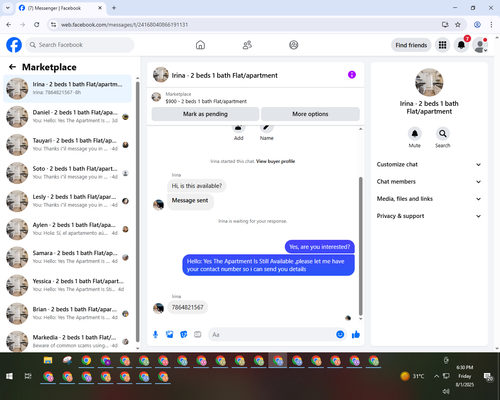Click the GIF icon in composer
Viewport: 500px width, 400px height.
(198, 334)
